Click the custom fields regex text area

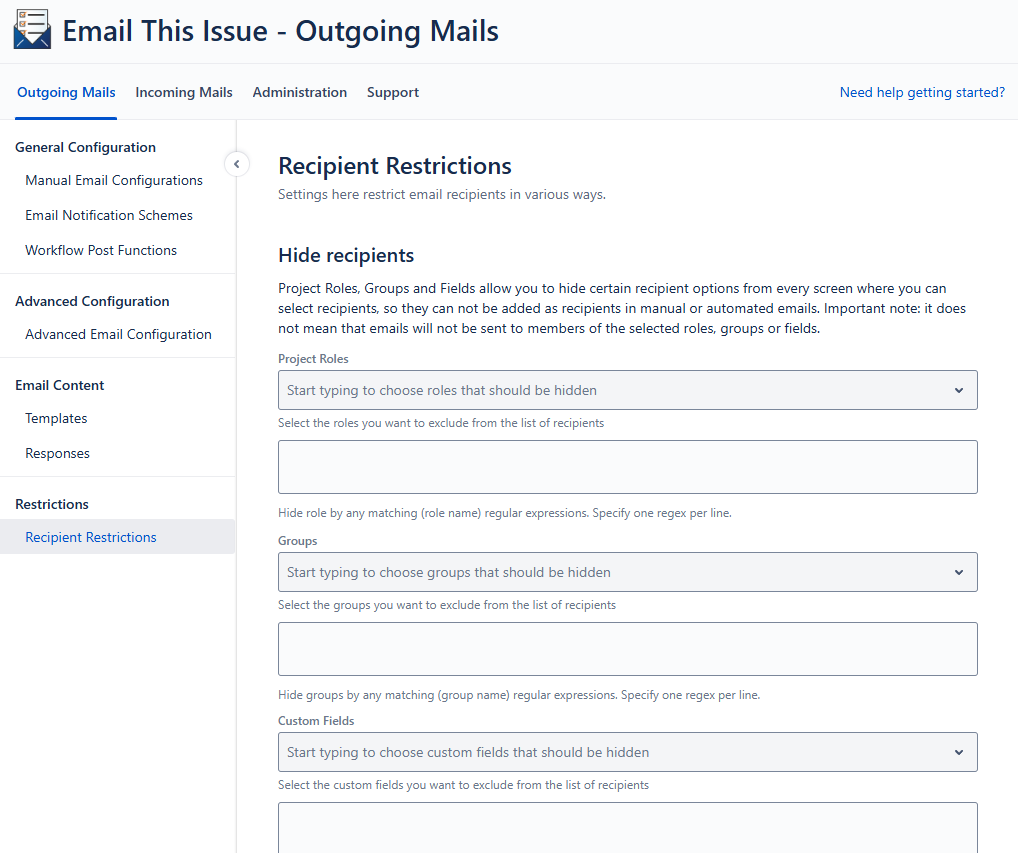627,827
